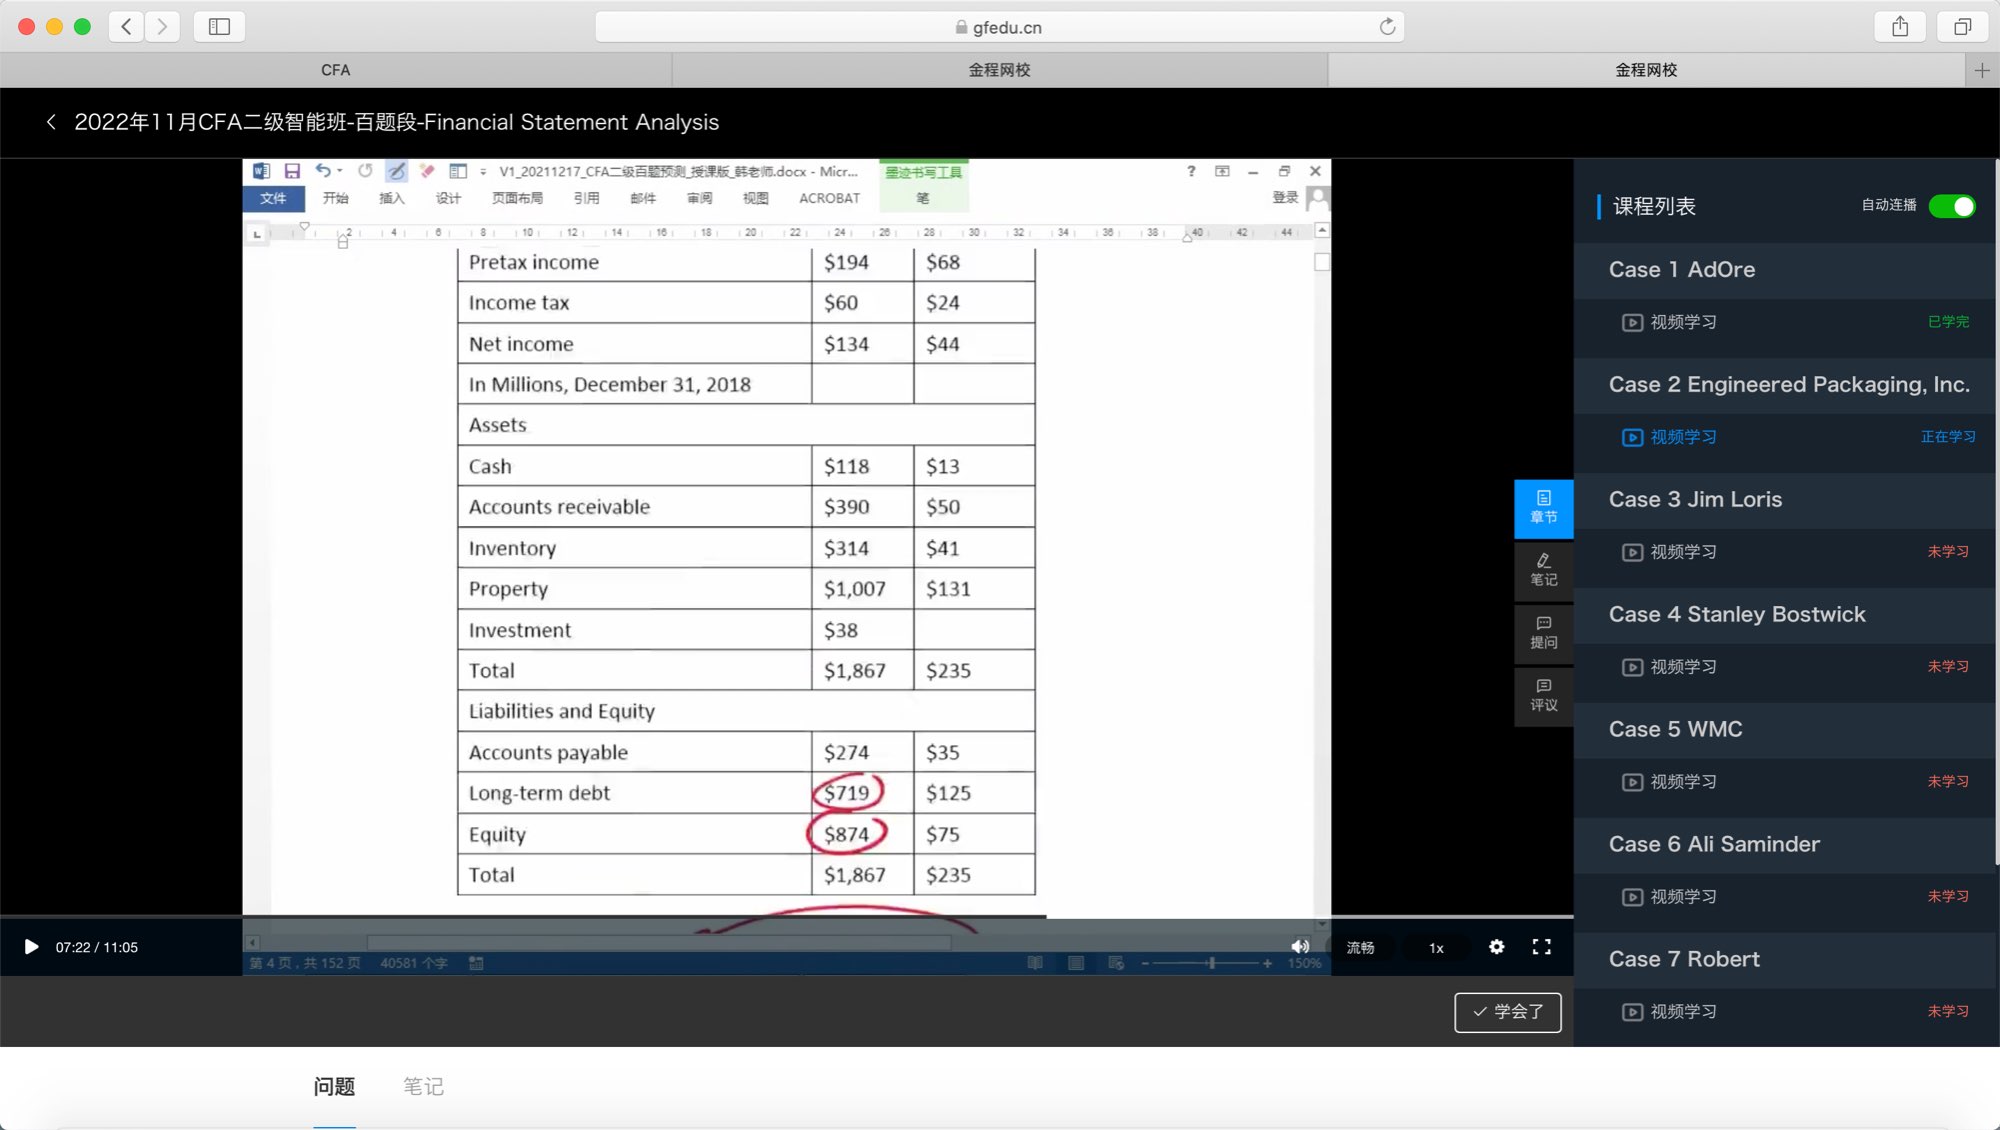Open the Word 插入 ribbon tab

pos(392,198)
